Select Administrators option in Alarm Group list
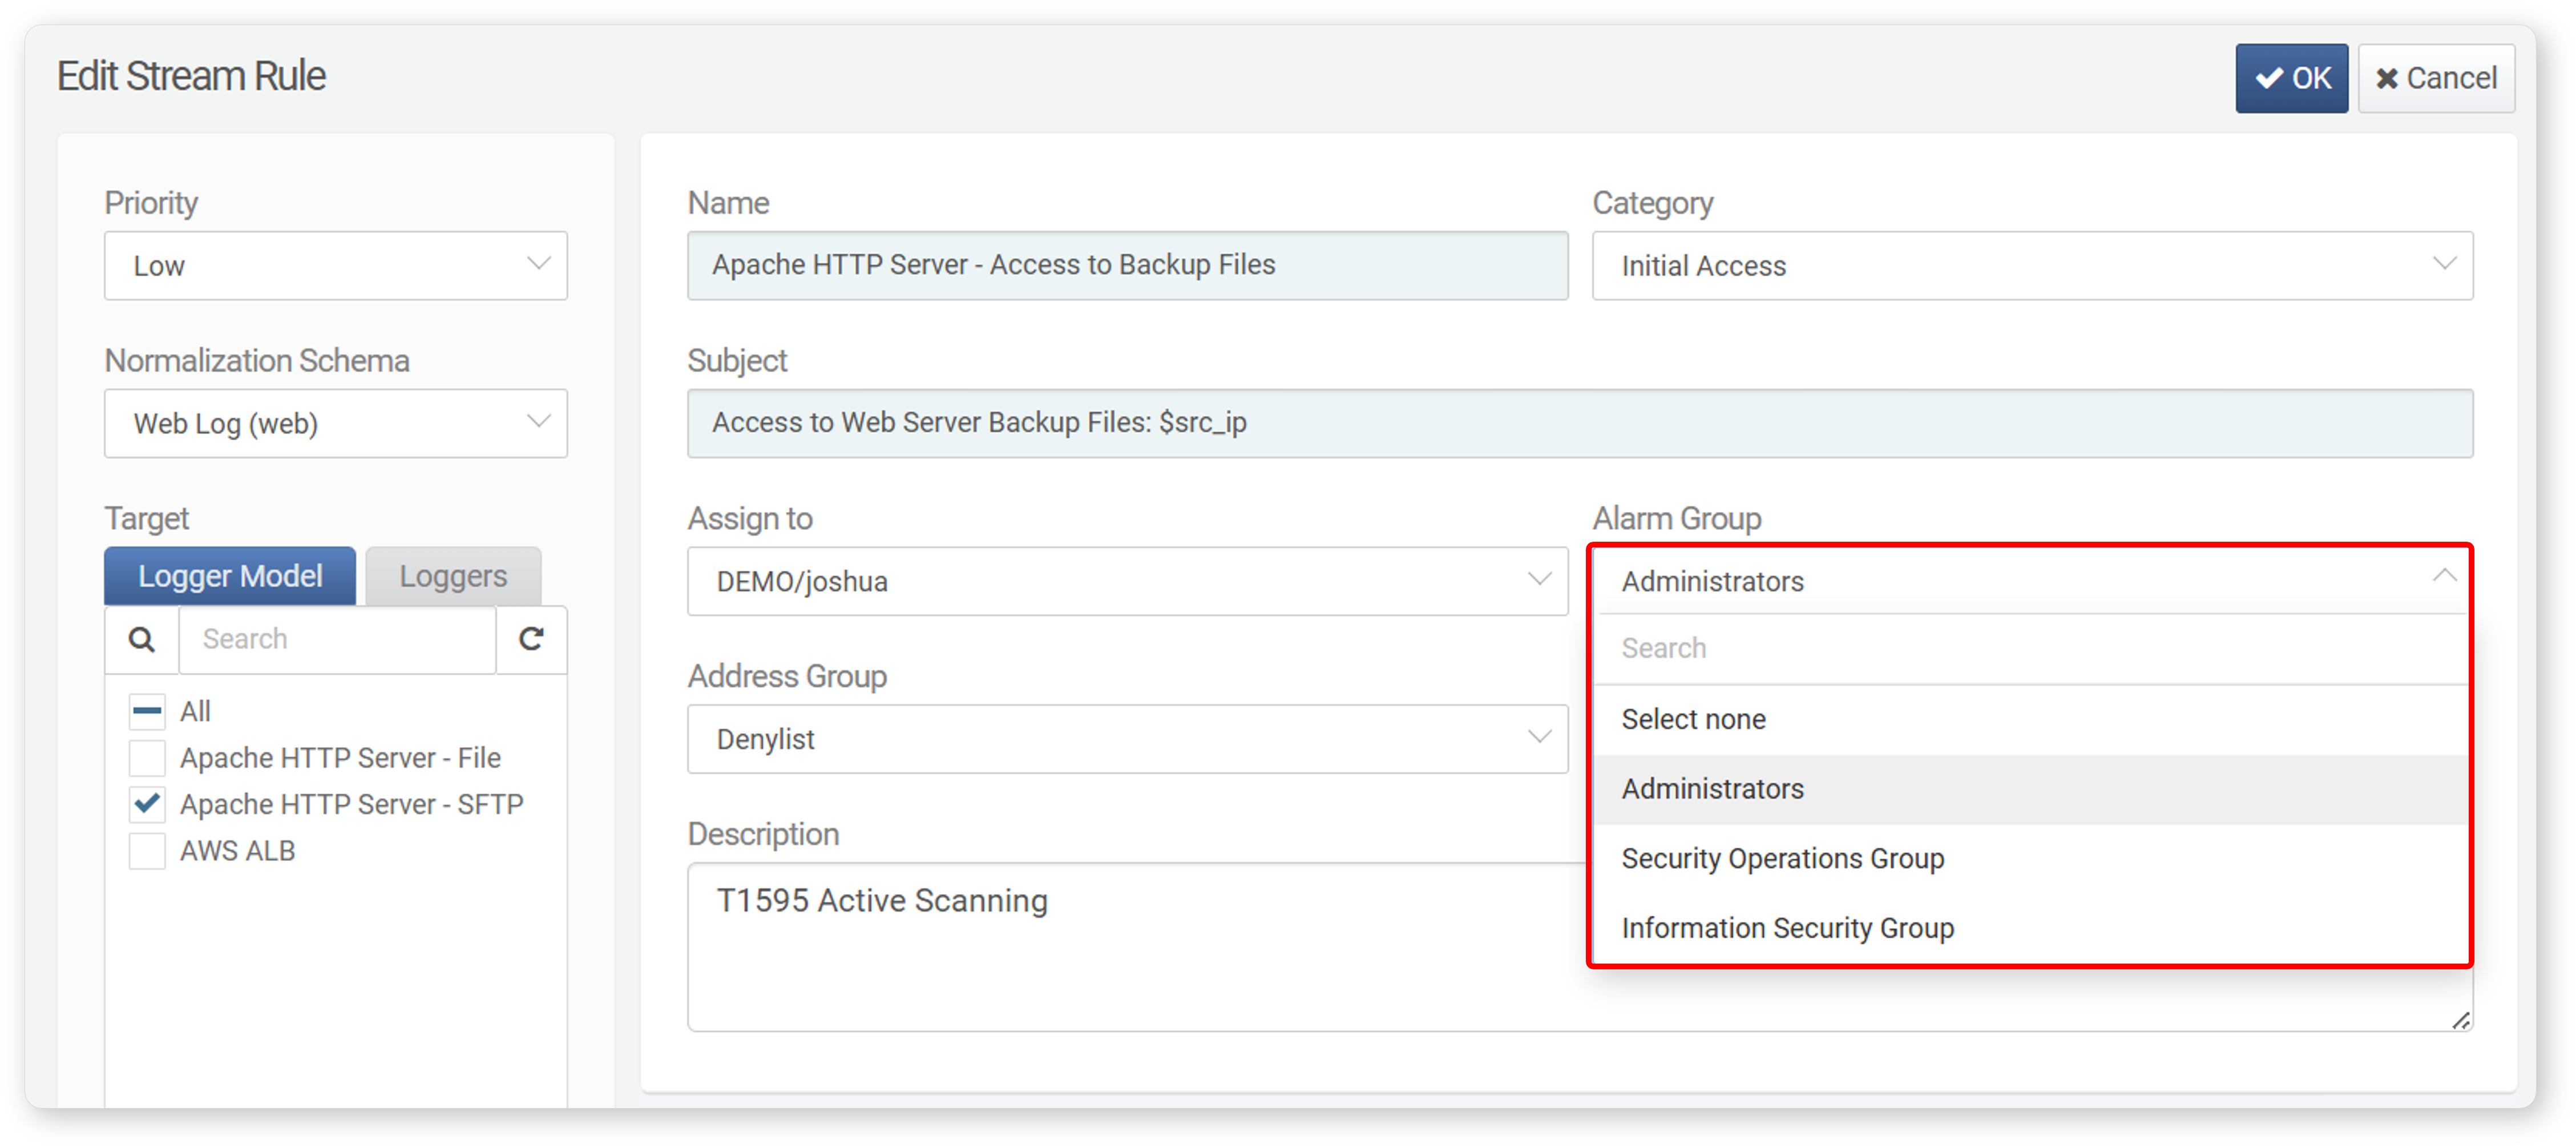 [x=2030, y=790]
